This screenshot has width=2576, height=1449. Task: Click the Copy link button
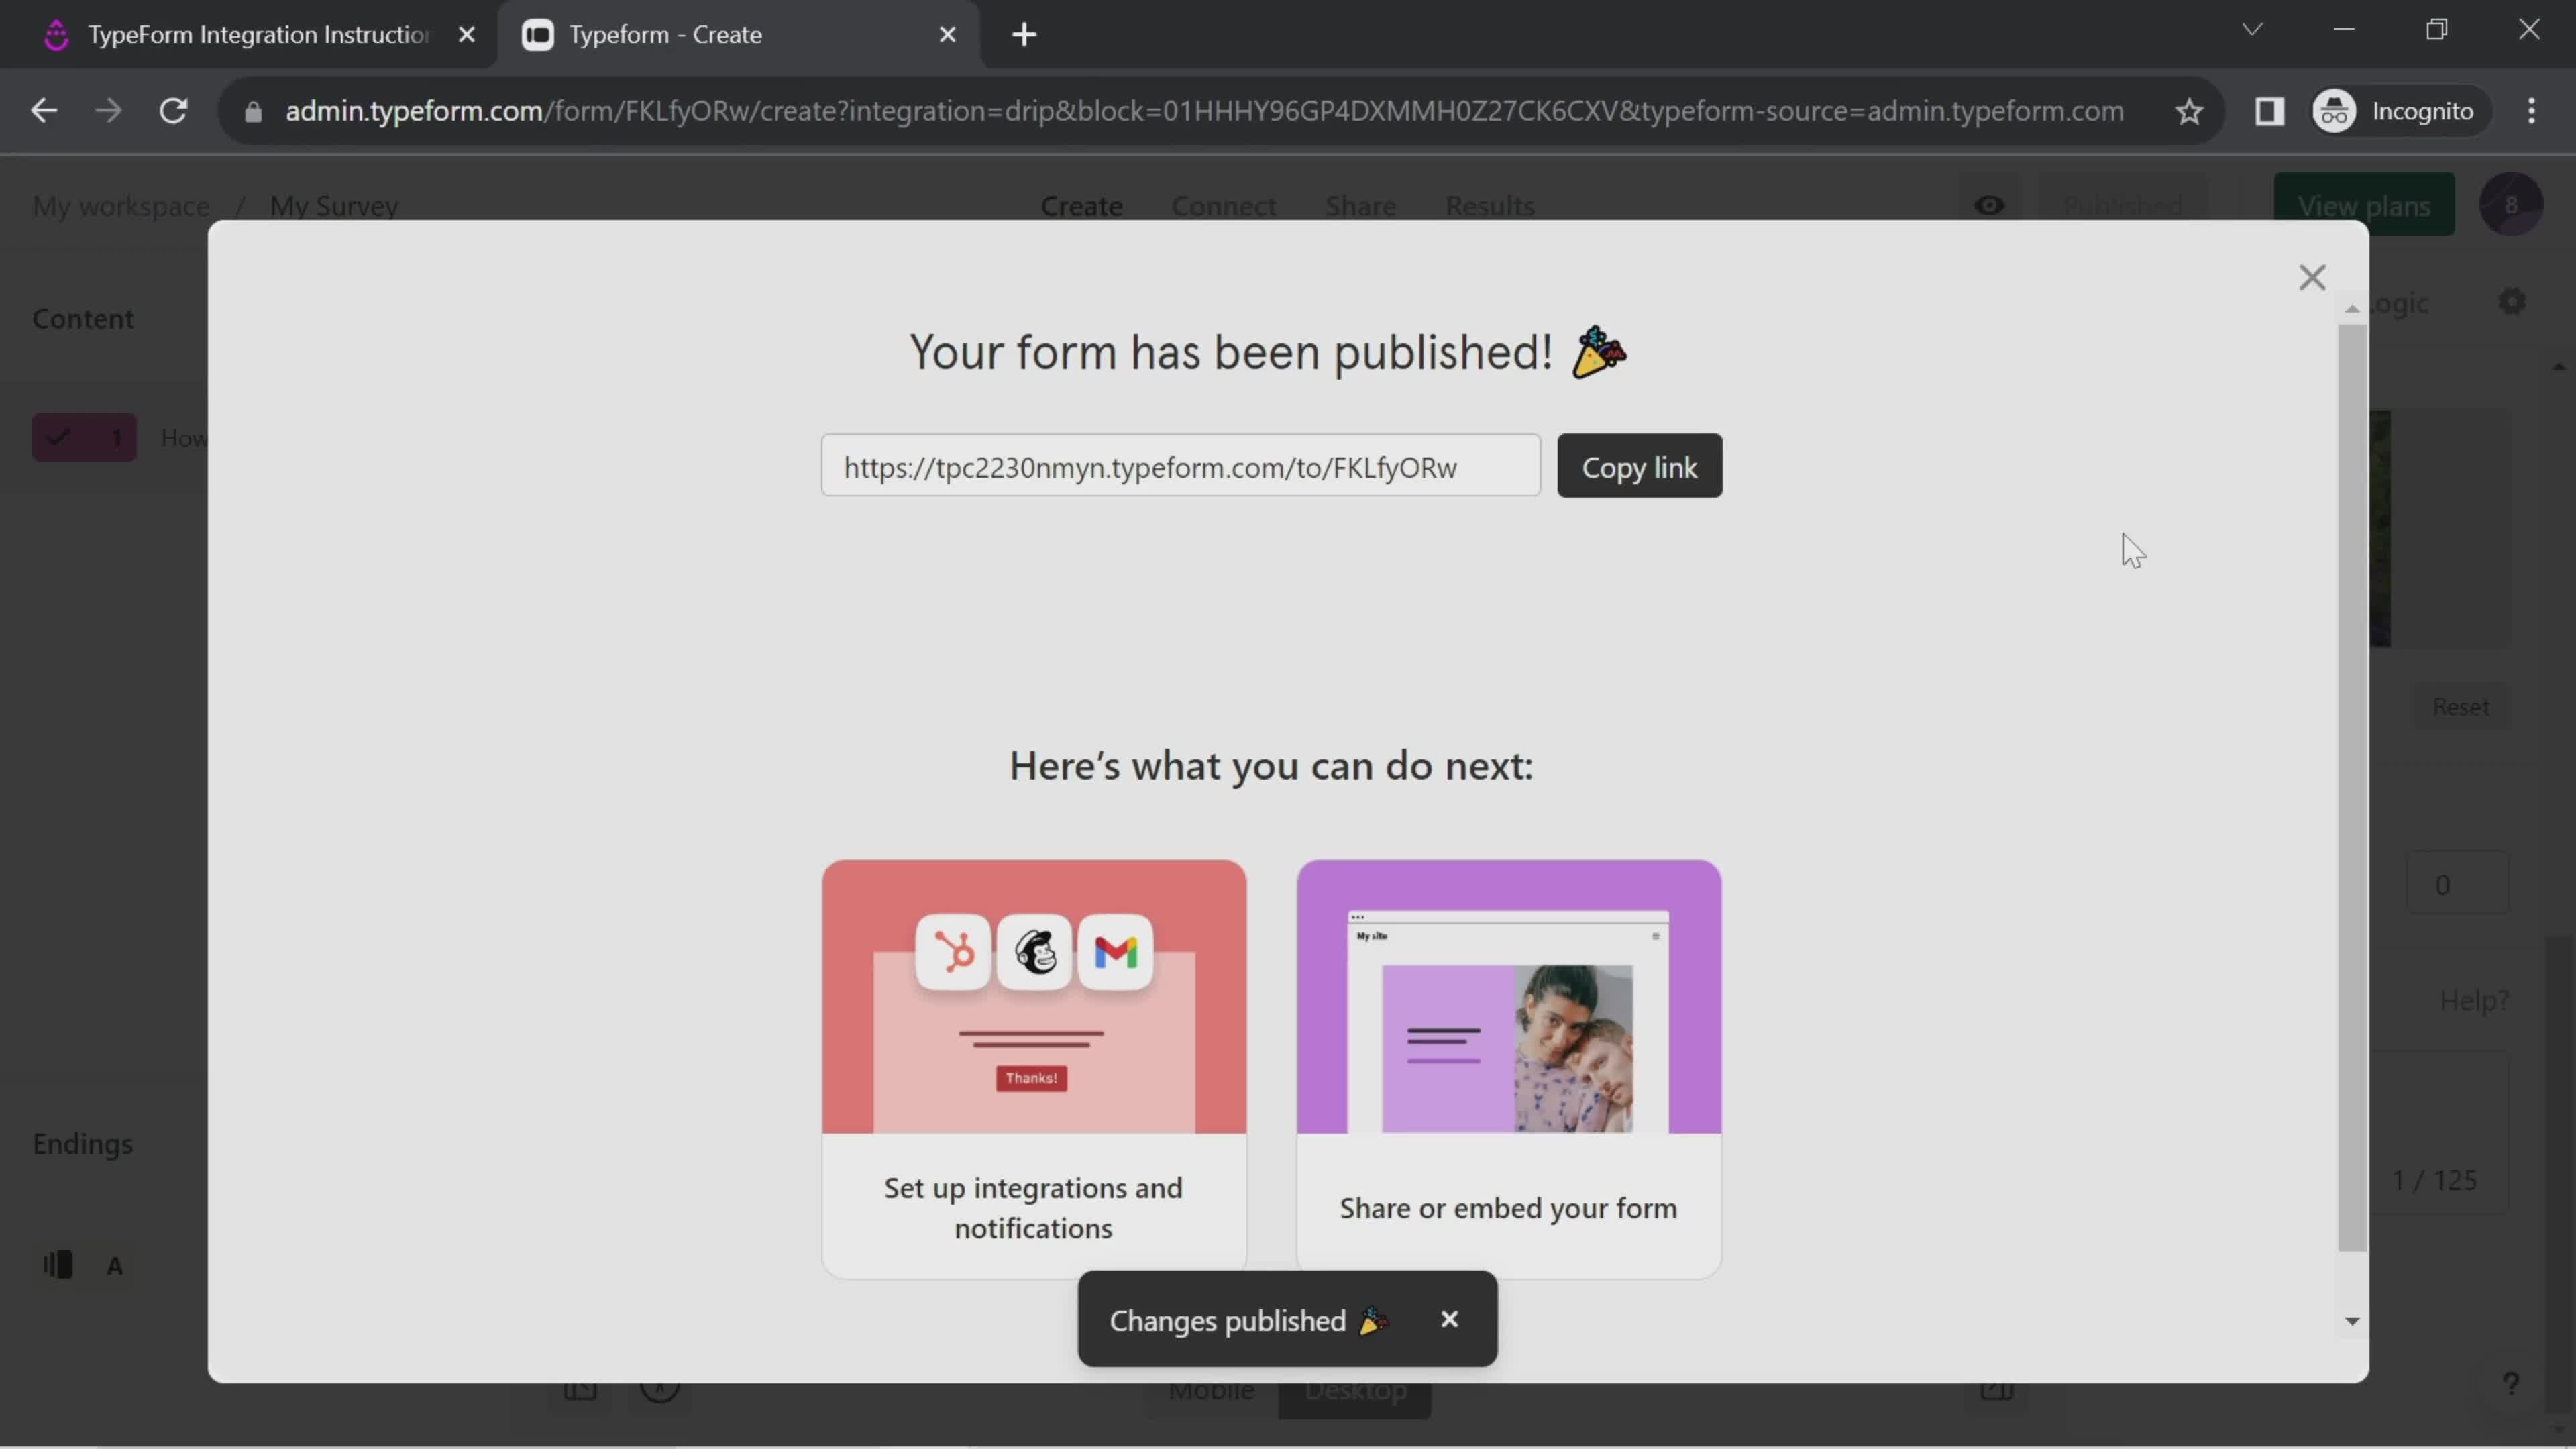1638,466
